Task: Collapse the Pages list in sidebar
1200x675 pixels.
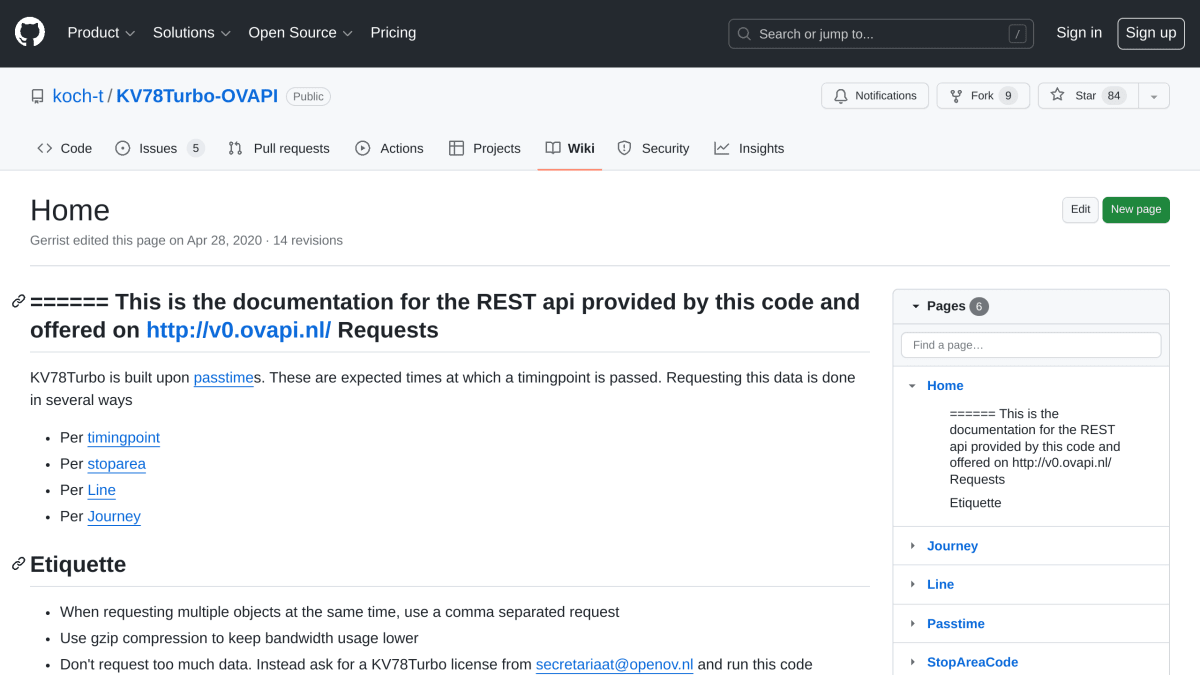Action: tap(915, 306)
